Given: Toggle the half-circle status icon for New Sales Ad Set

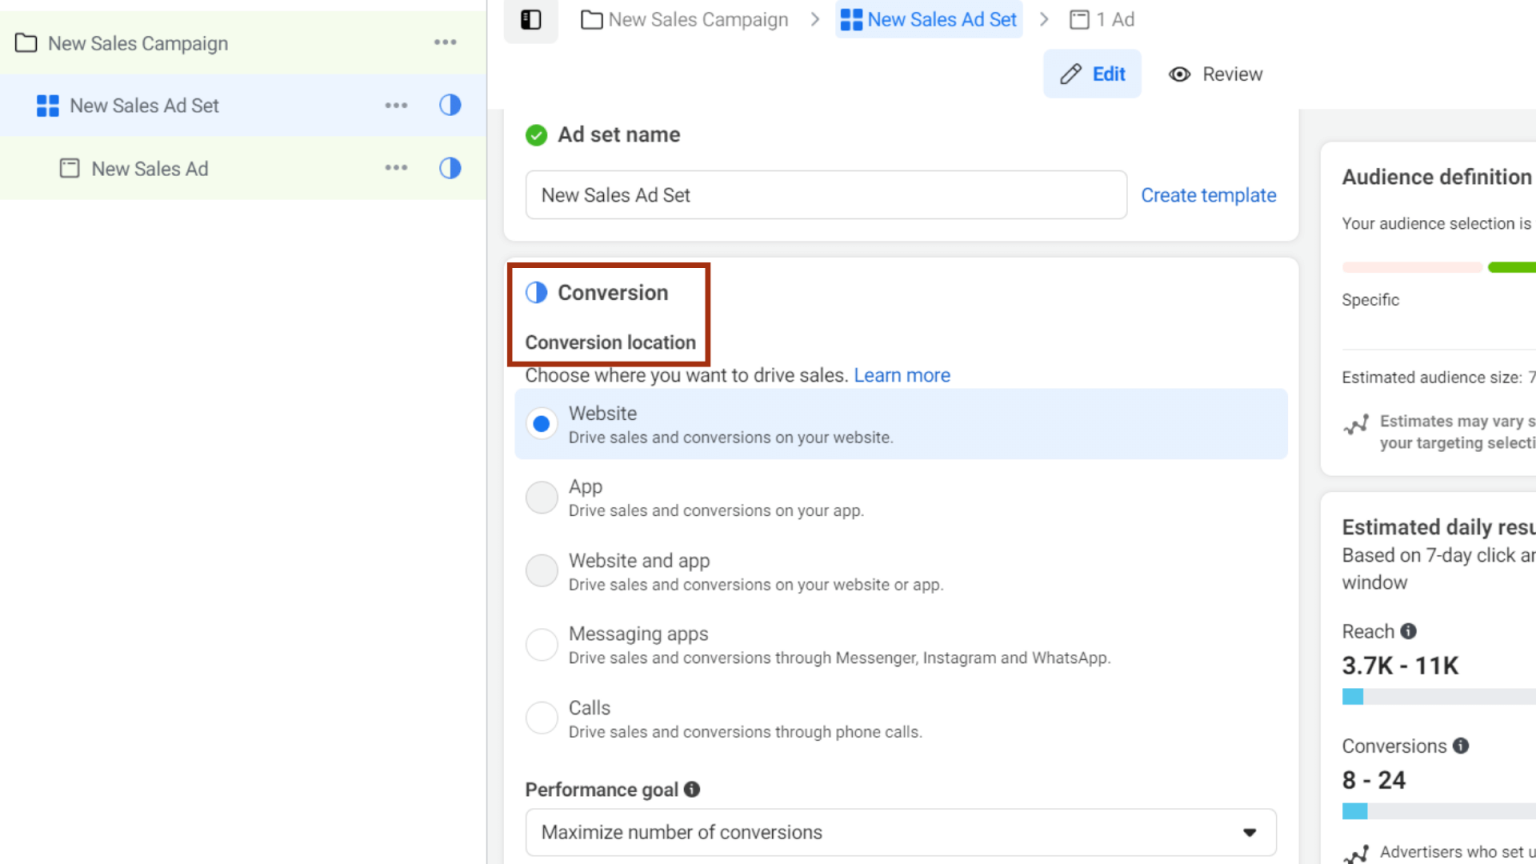Looking at the screenshot, I should [x=450, y=105].
